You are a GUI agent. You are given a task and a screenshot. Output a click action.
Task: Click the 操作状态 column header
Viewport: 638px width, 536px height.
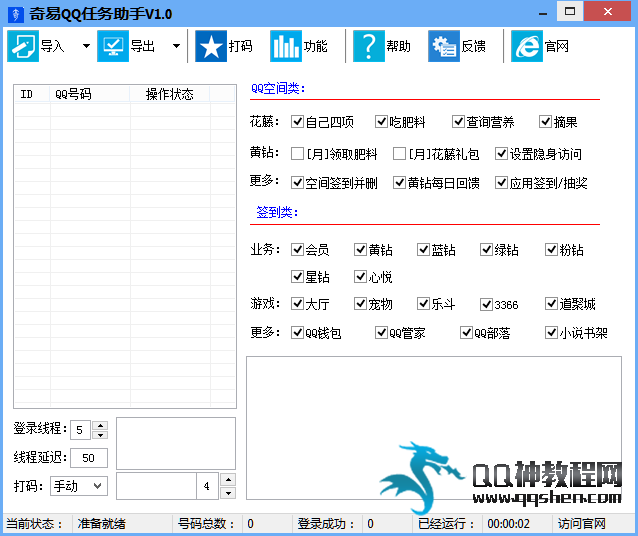(170, 94)
